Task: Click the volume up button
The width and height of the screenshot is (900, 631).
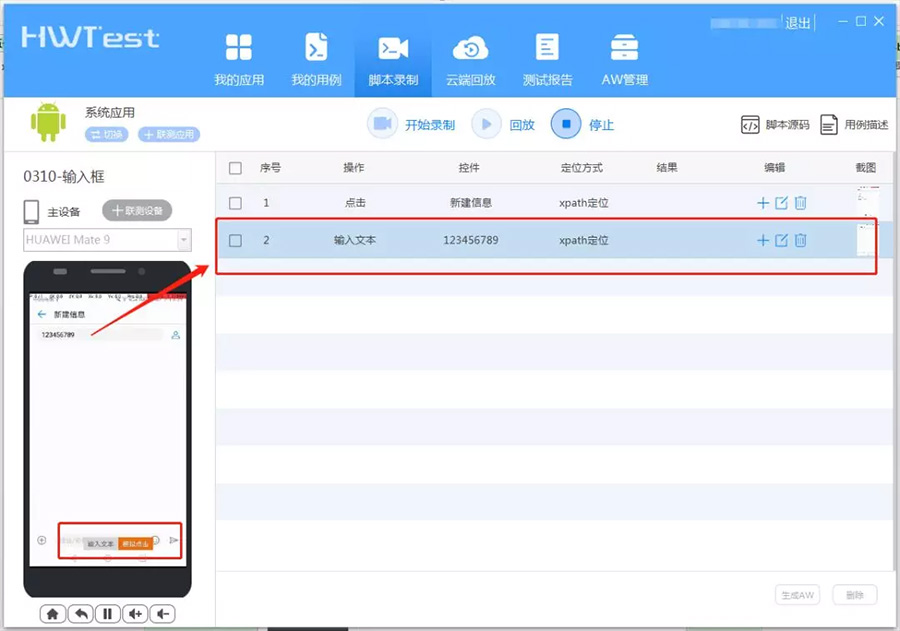Action: (135, 614)
